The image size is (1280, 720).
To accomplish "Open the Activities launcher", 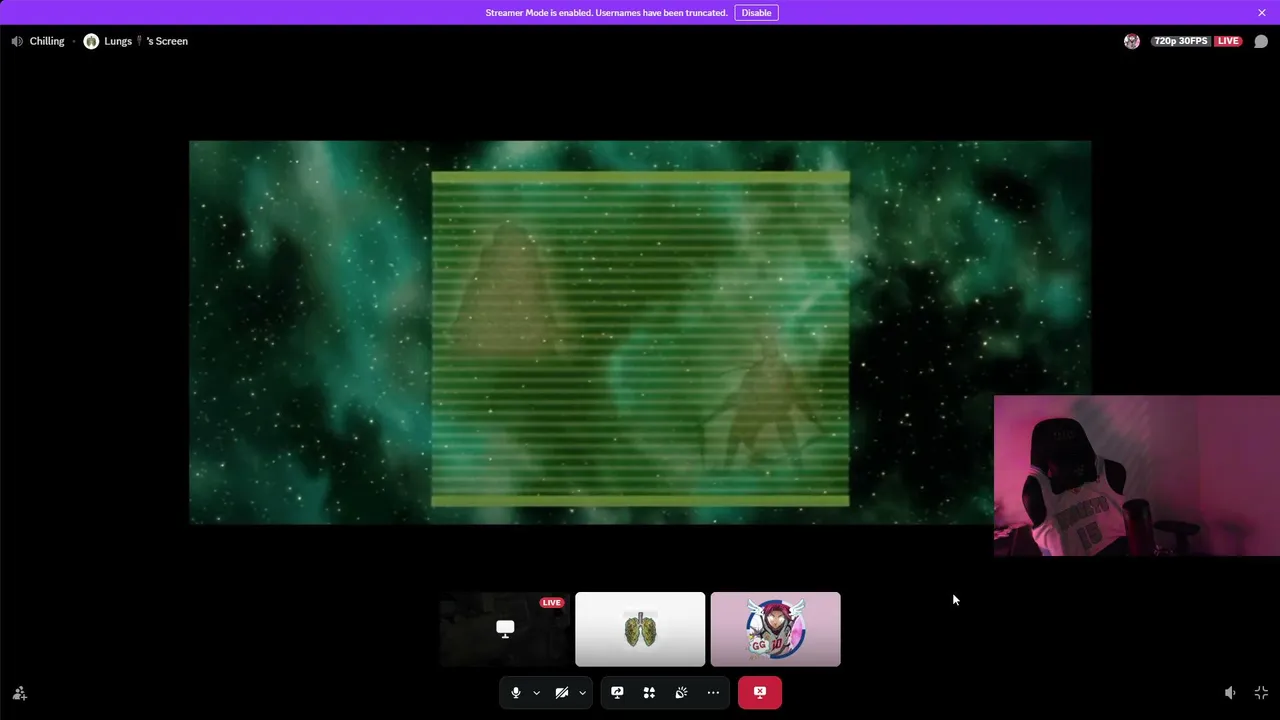I will click(x=649, y=693).
